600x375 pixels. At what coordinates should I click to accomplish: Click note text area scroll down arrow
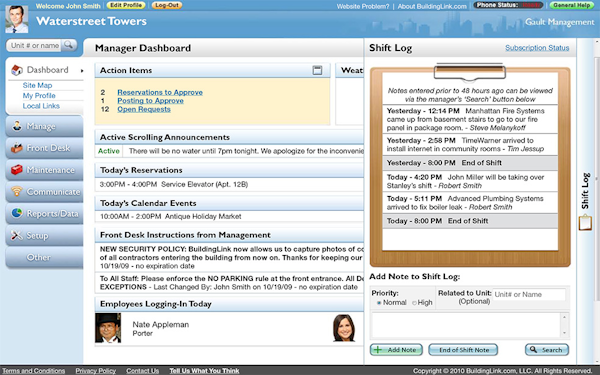pyautogui.click(x=564, y=333)
